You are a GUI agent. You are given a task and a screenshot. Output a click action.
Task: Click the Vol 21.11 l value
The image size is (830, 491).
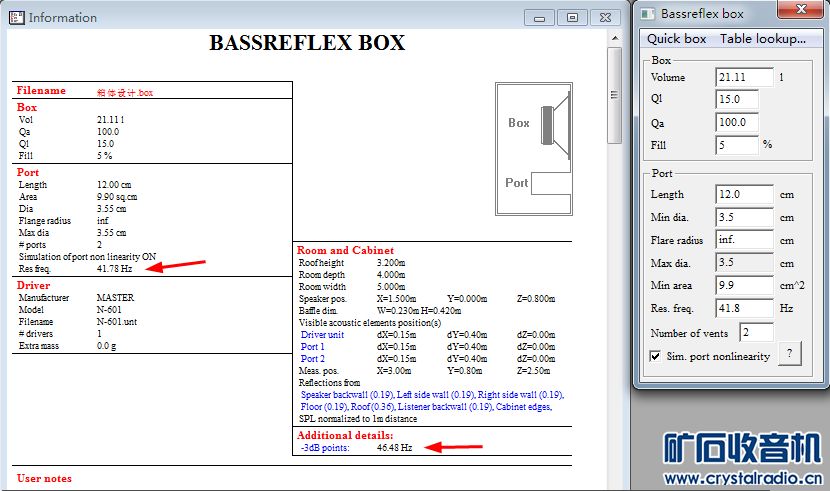pos(111,120)
